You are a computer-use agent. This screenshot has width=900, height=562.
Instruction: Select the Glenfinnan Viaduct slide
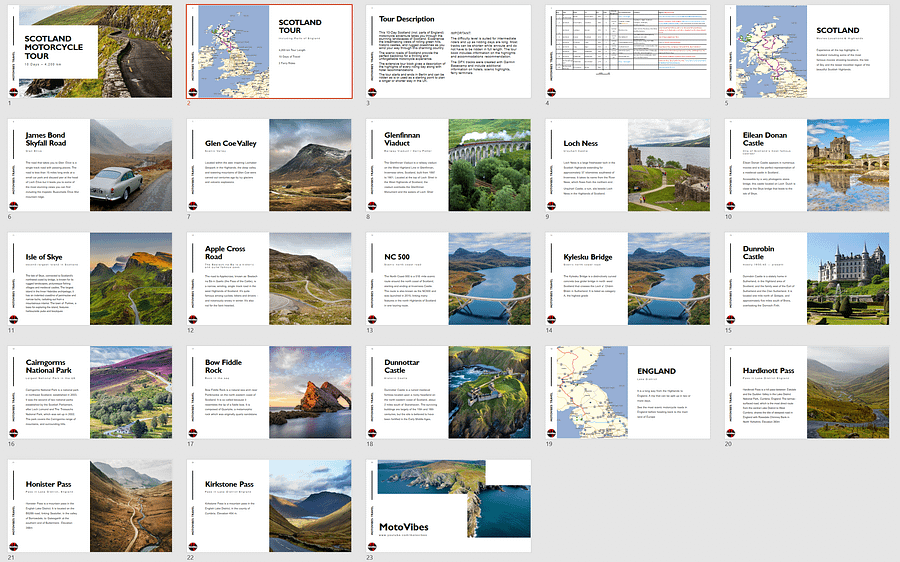tap(448, 165)
